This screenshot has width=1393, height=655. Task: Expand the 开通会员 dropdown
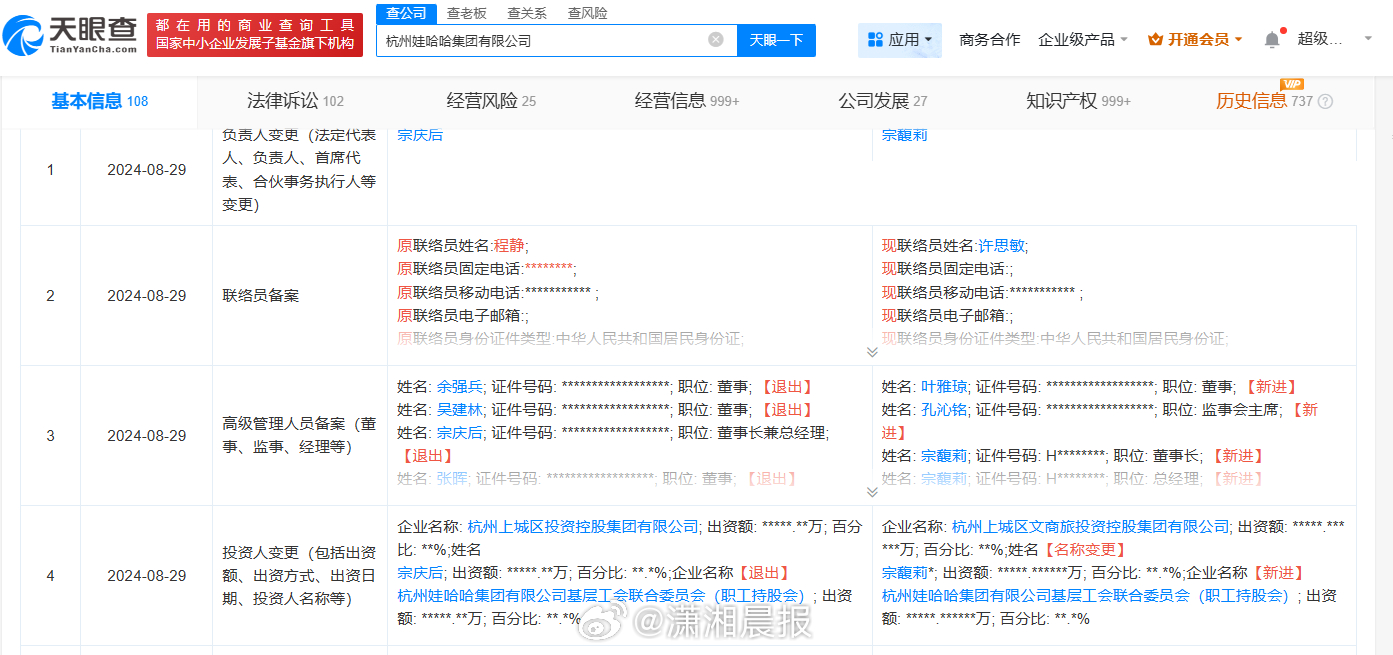1195,40
